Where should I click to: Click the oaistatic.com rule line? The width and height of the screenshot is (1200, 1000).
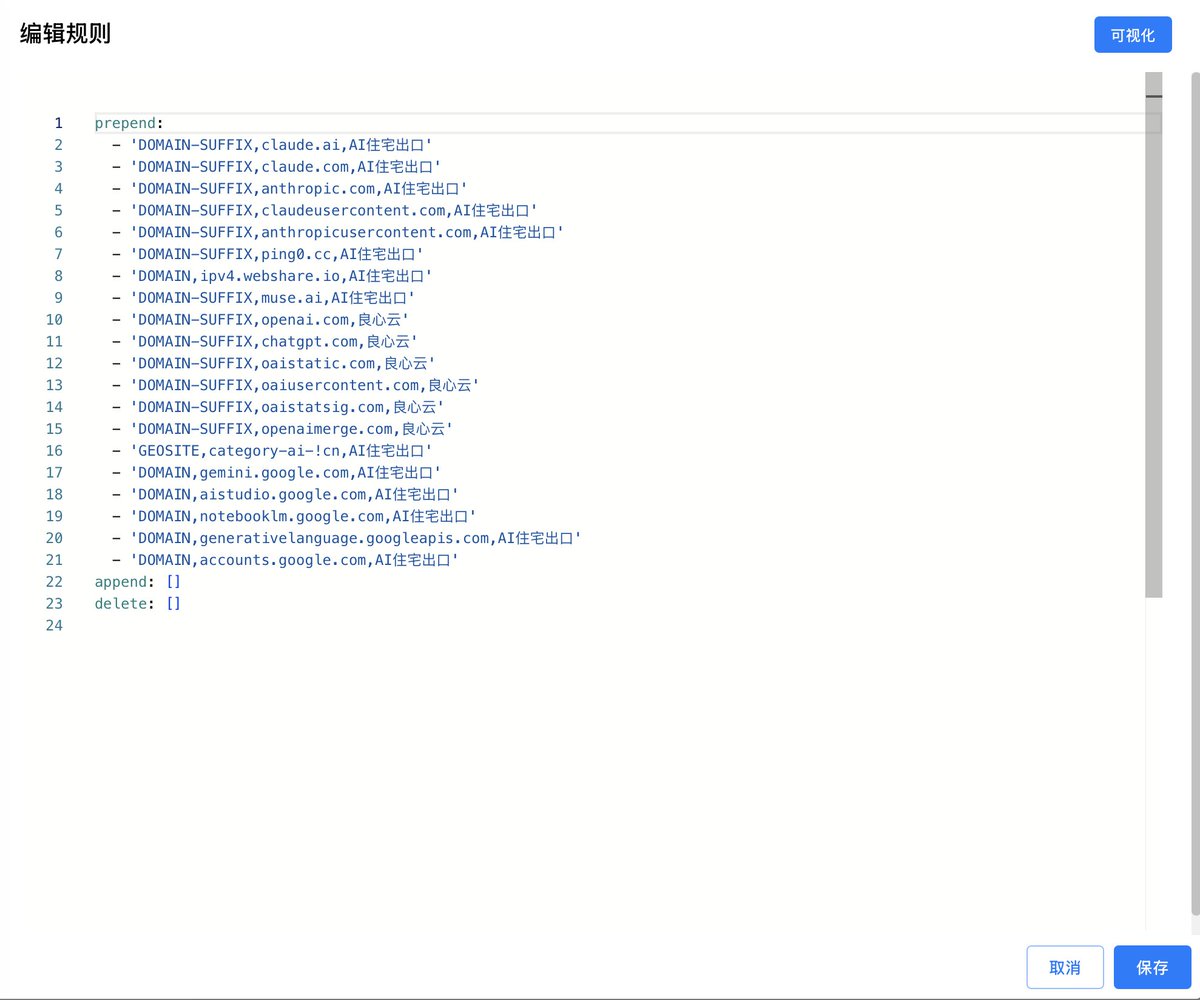pyautogui.click(x=273, y=363)
